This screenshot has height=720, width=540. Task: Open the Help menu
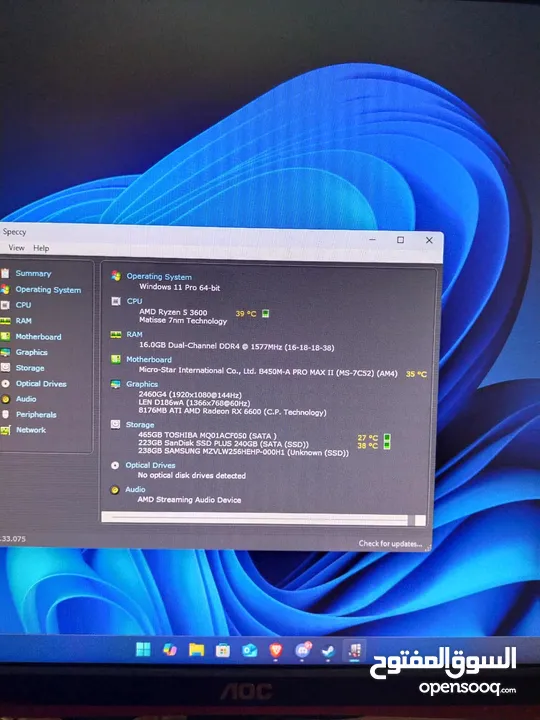41,248
